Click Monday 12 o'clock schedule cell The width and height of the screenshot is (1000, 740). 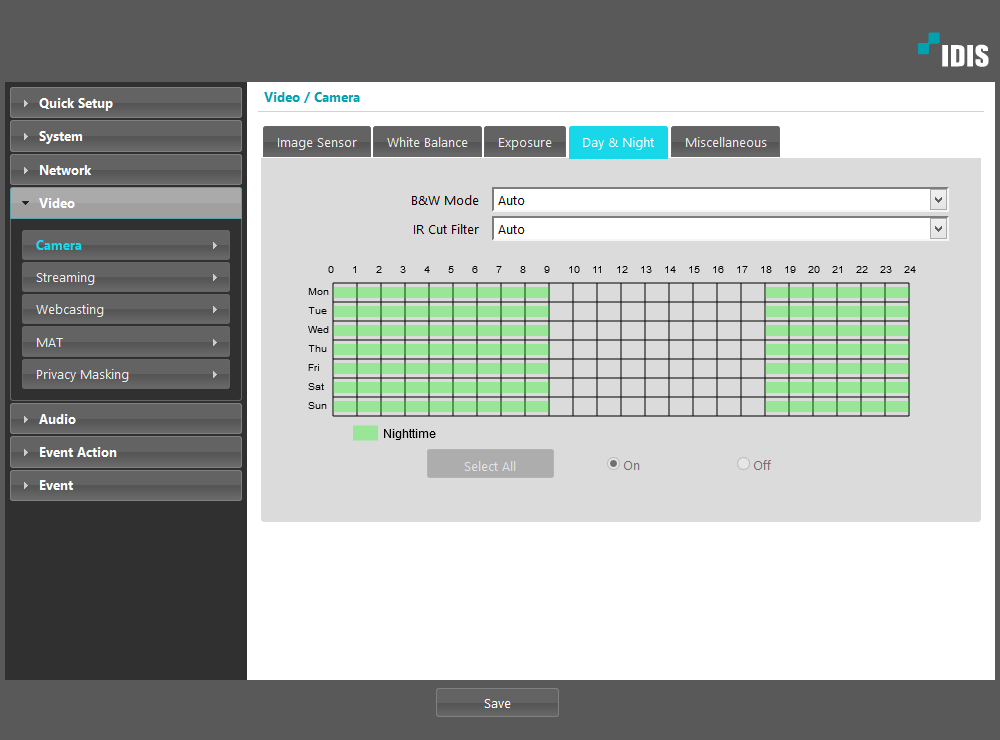click(633, 292)
